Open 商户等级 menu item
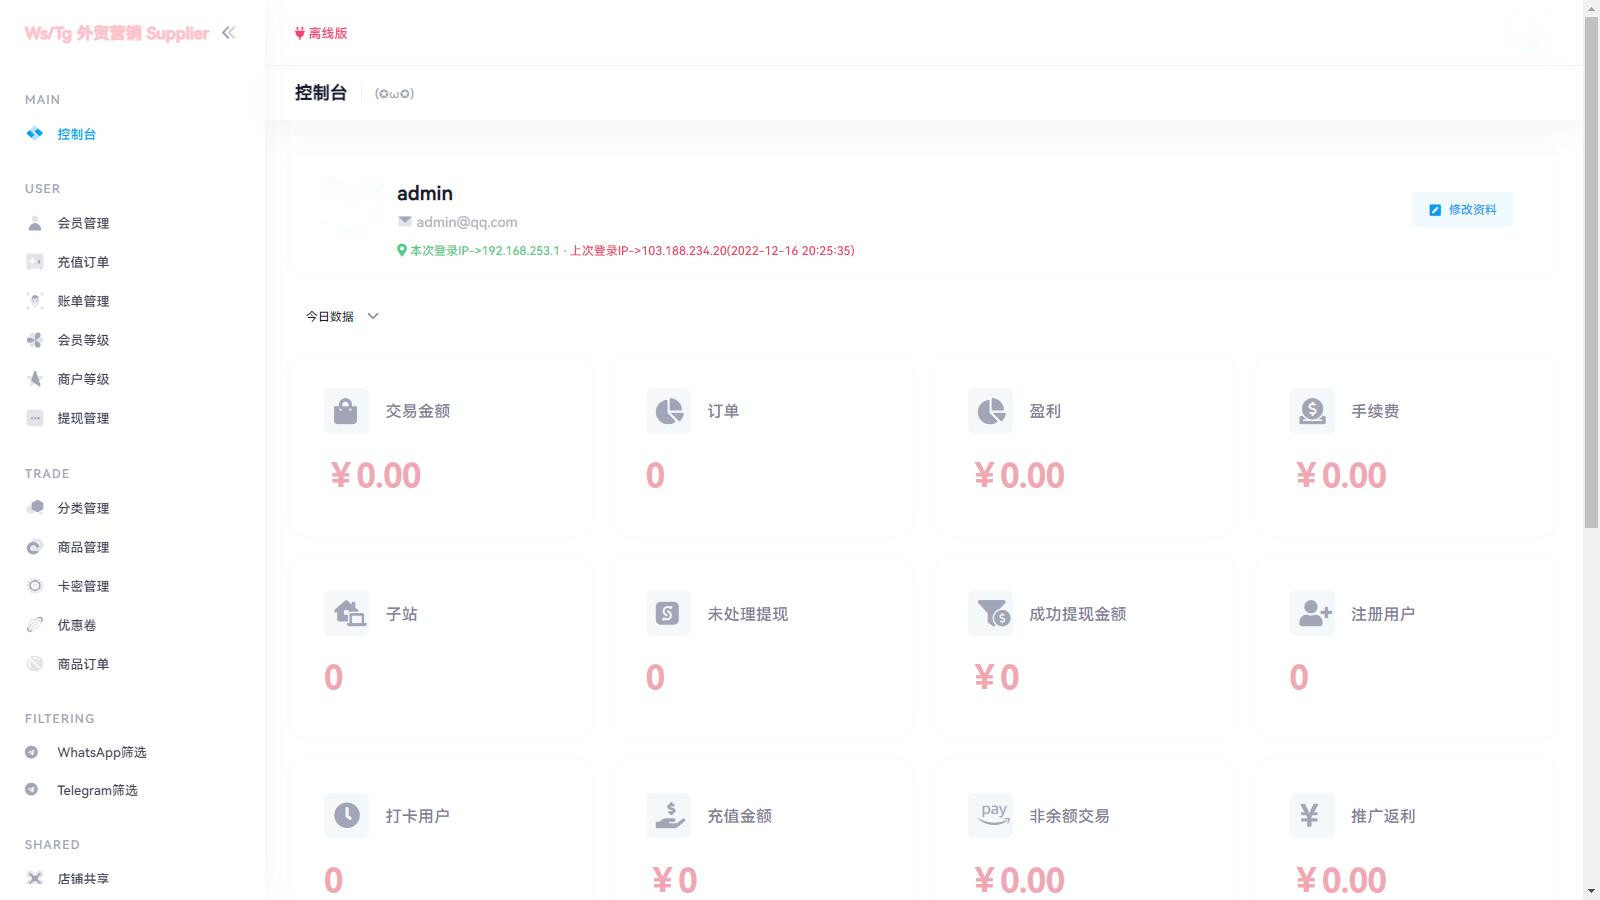Viewport: 1600px width, 900px height. 83,379
